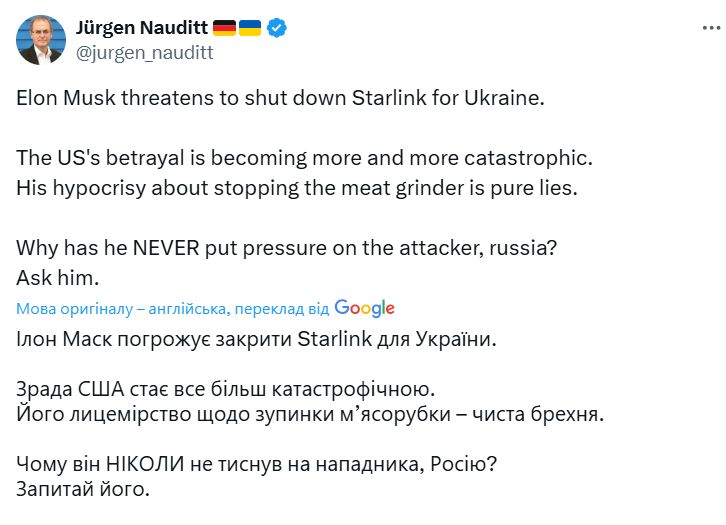Click the line 'Його лицемірство щодо зупинки м'ясорубки'
This screenshot has width=726, height=525.
pyautogui.click(x=310, y=414)
